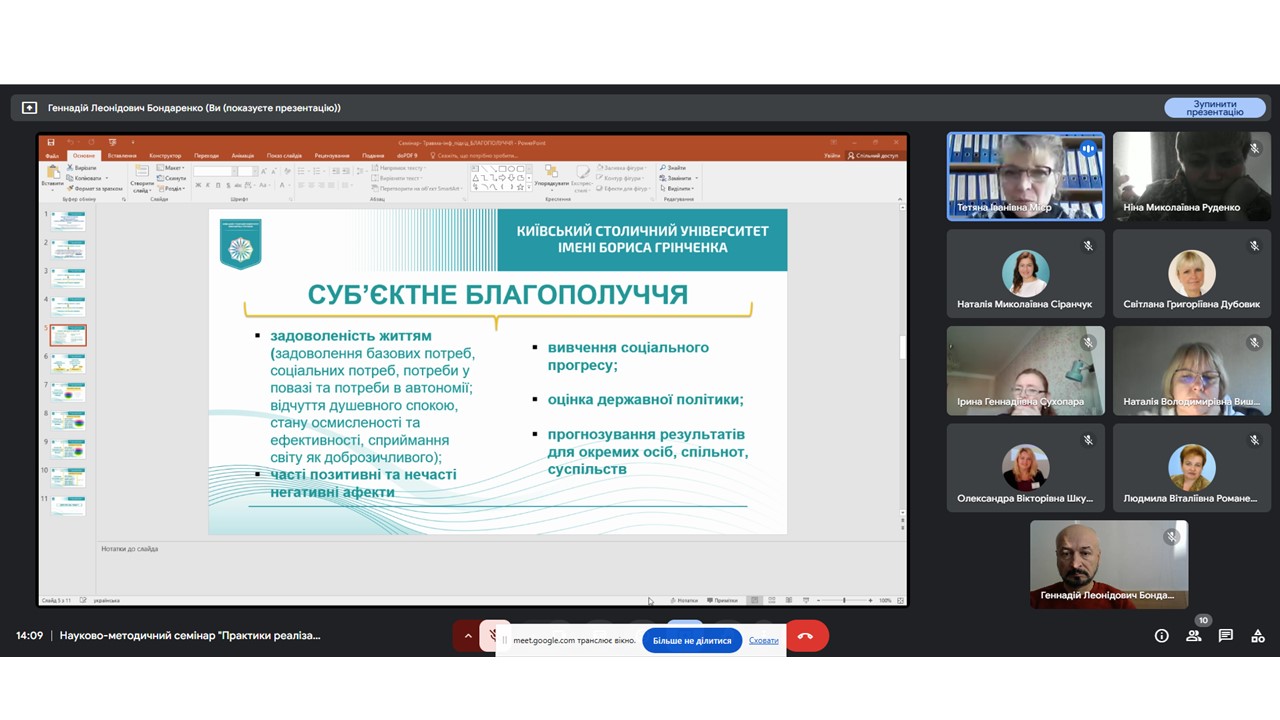Click the Find (Знайти) tool in ribbon
Screen dimensions: 1280x720
(675, 168)
